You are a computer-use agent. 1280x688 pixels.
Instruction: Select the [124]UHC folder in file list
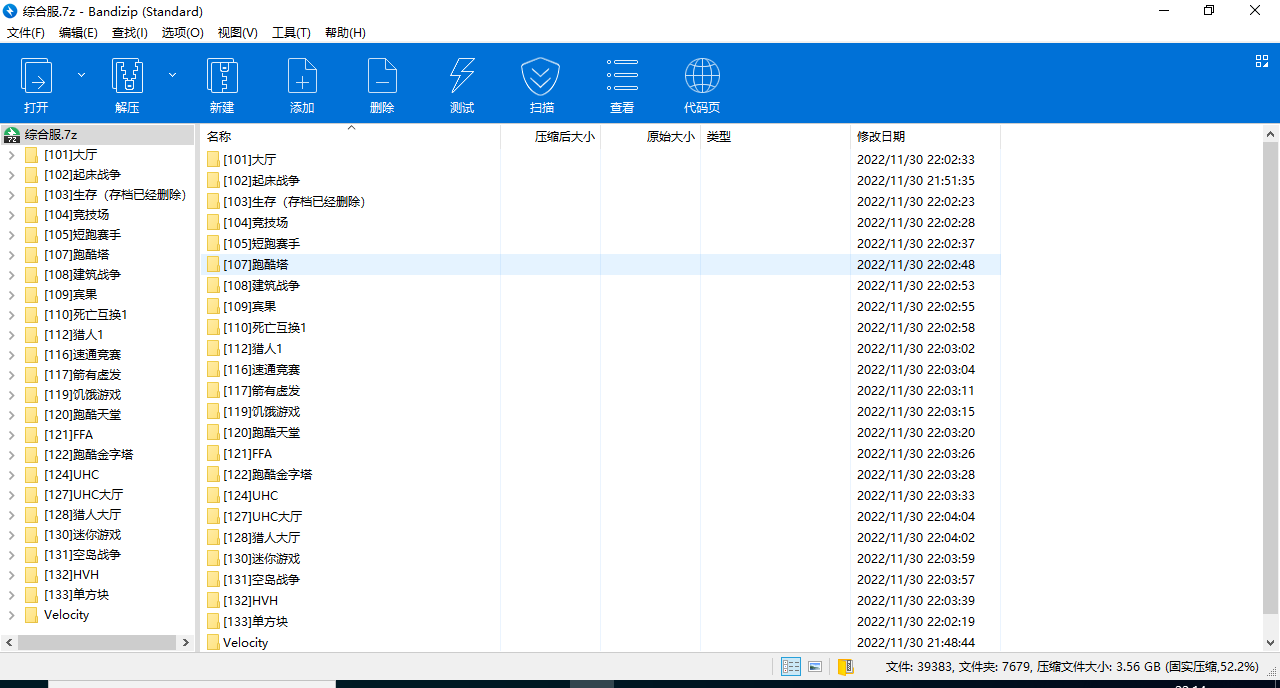click(x=250, y=496)
